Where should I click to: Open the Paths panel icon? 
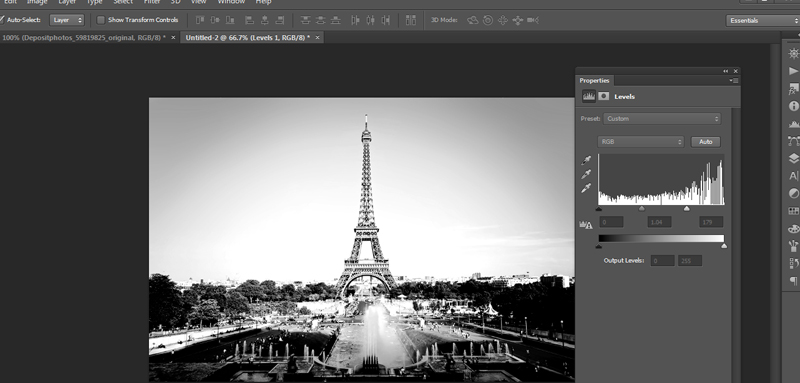point(793,141)
